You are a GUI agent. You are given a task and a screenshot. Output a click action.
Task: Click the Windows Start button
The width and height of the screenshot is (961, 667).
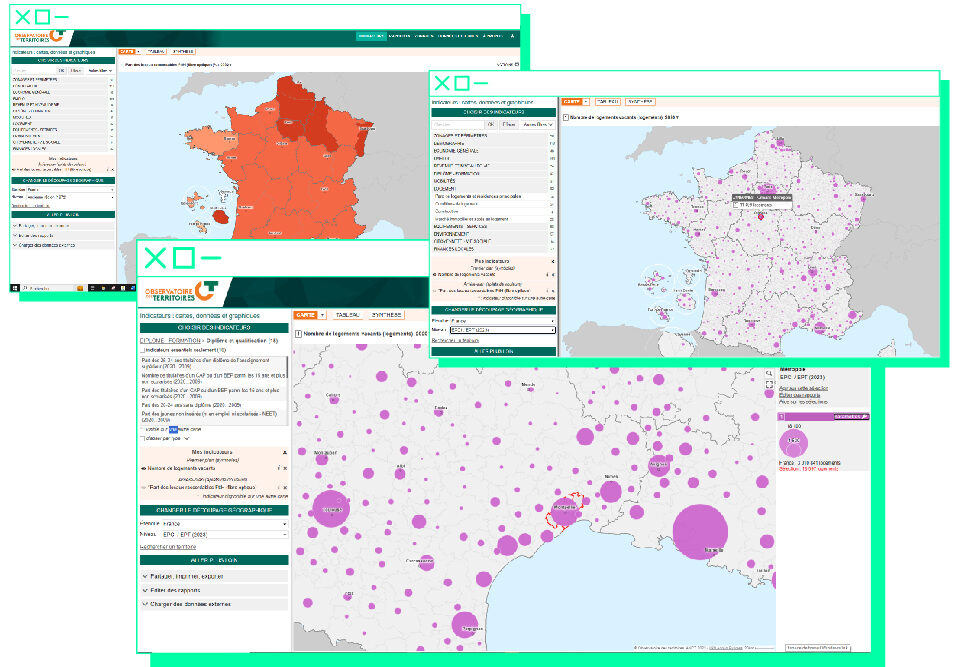15,288
